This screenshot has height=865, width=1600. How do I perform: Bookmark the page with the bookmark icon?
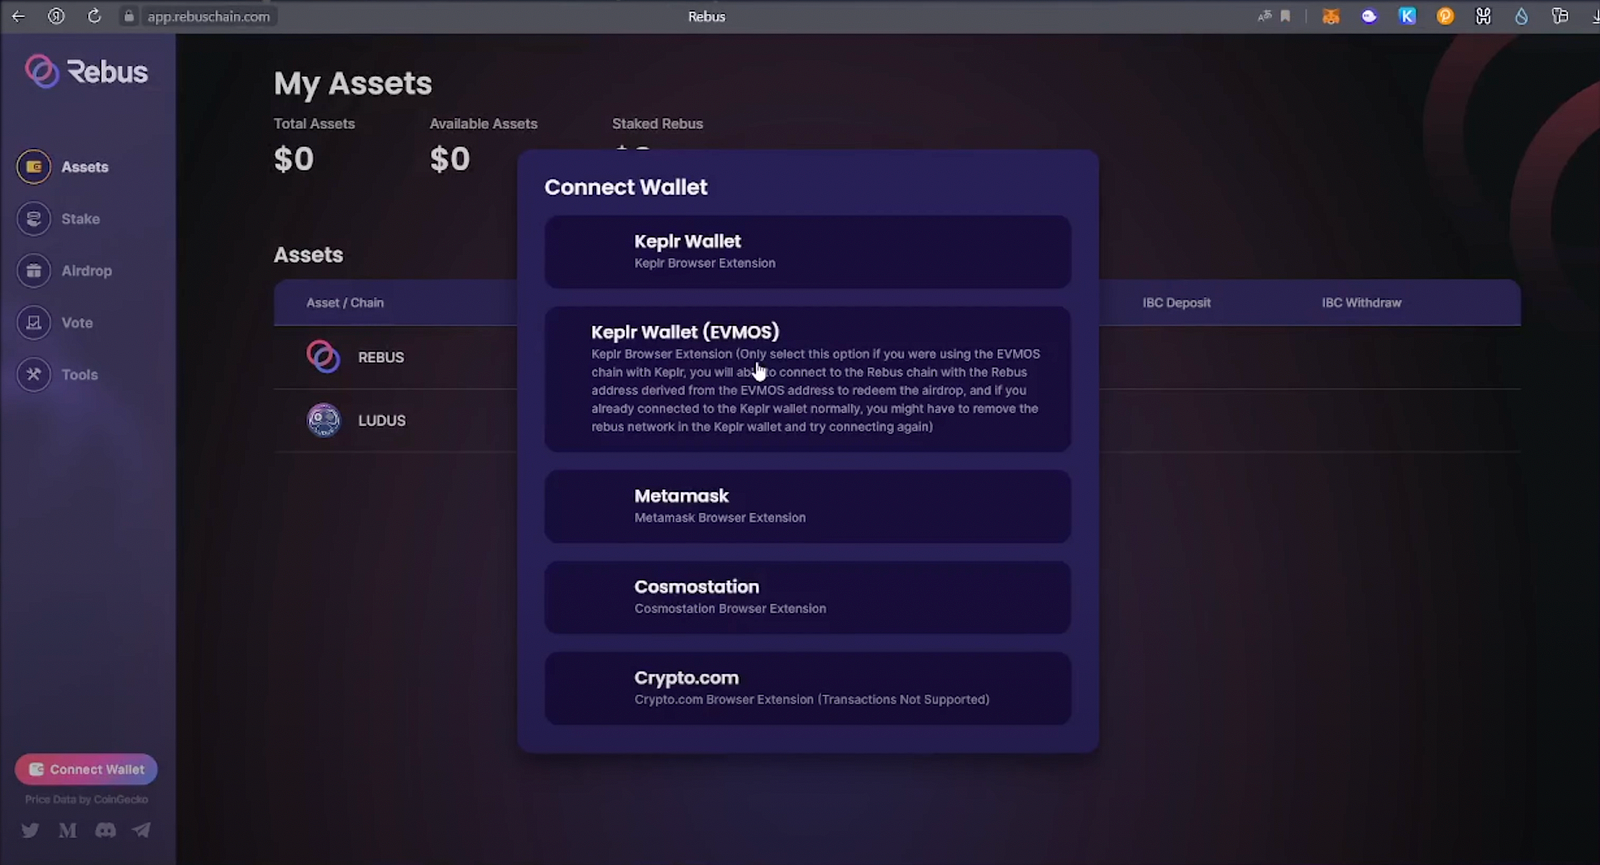tap(1286, 16)
